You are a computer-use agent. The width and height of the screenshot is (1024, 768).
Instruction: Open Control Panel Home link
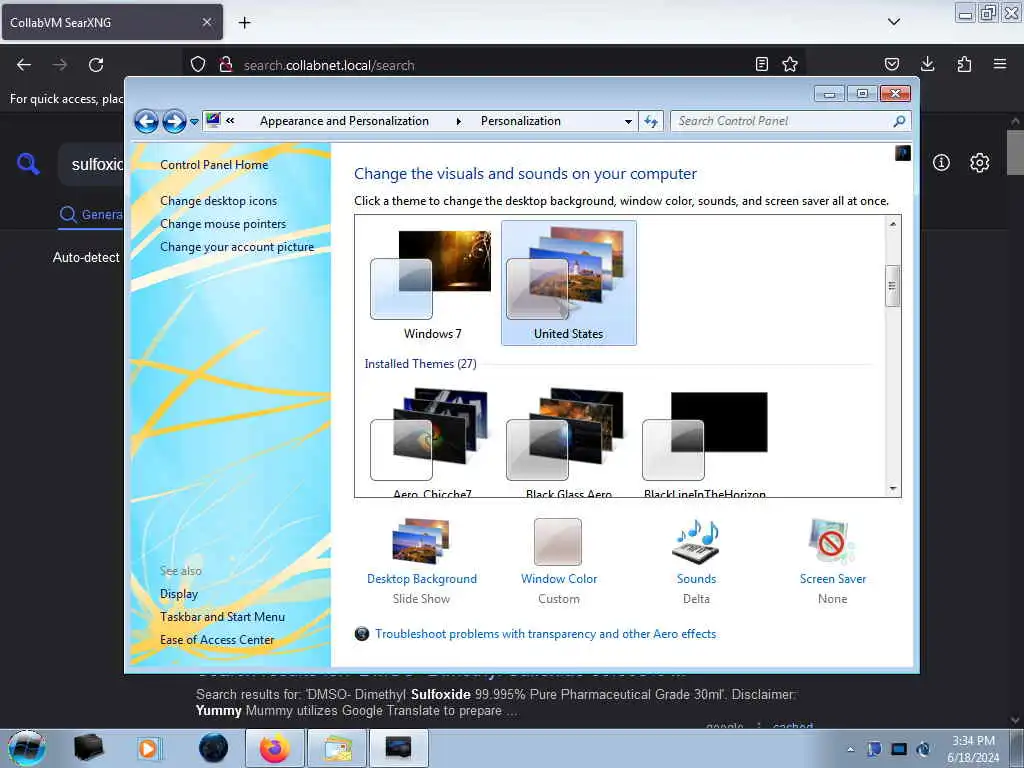pyautogui.click(x=214, y=165)
